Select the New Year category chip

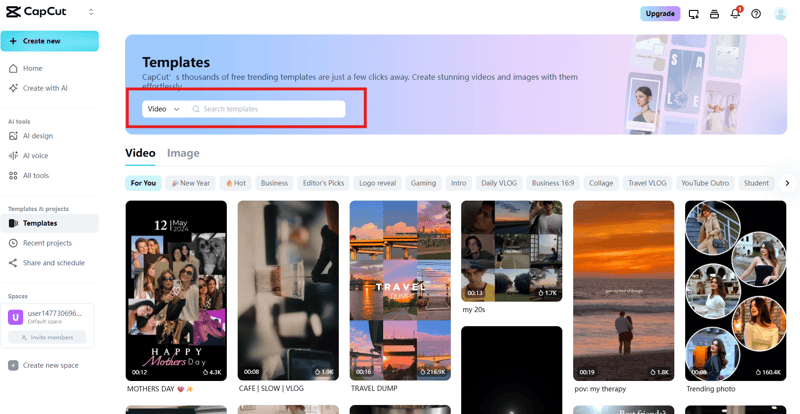(191, 183)
